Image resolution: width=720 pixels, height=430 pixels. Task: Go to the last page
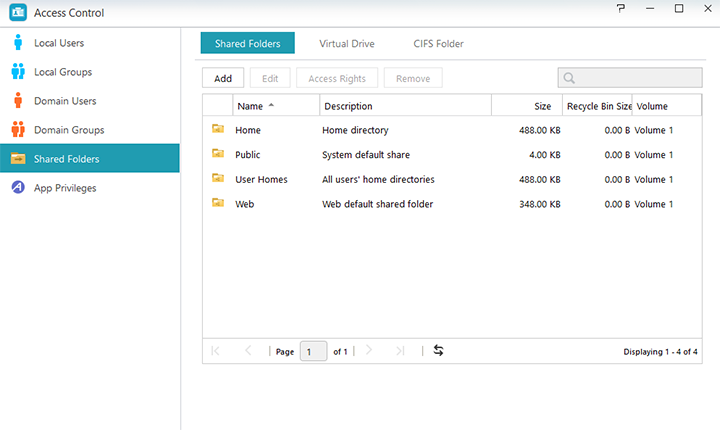pyautogui.click(x=400, y=351)
